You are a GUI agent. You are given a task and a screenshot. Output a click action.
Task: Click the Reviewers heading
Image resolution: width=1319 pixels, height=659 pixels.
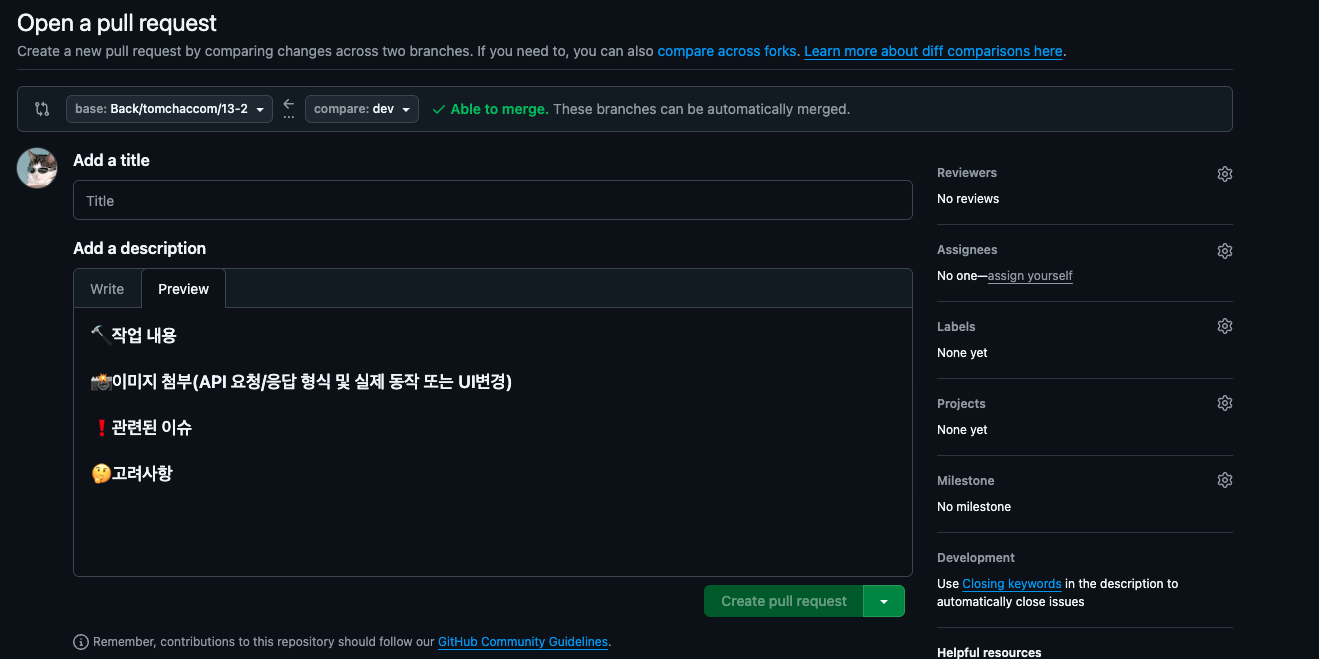pos(967,173)
